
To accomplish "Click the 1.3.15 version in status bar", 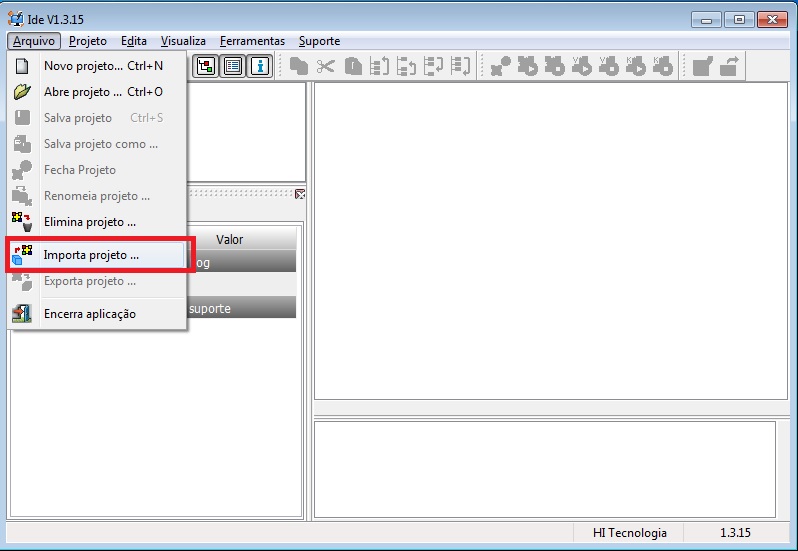I will coord(735,533).
